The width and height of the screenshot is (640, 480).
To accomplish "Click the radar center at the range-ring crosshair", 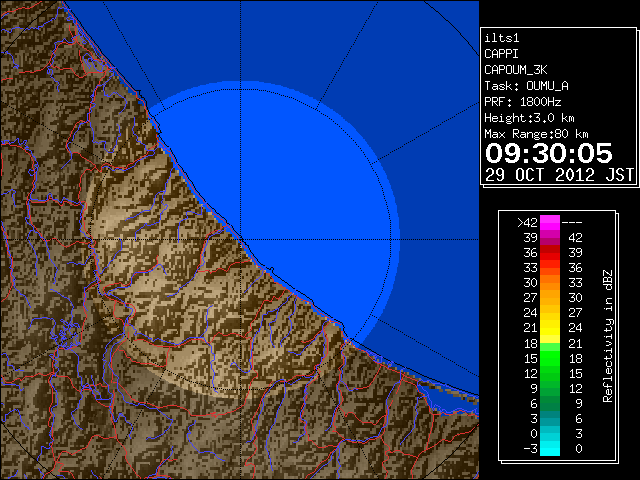I will (x=241, y=240).
